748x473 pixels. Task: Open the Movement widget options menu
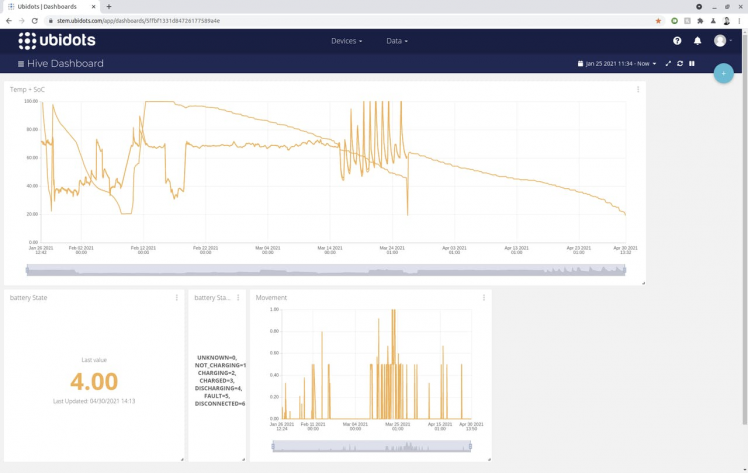coord(484,298)
